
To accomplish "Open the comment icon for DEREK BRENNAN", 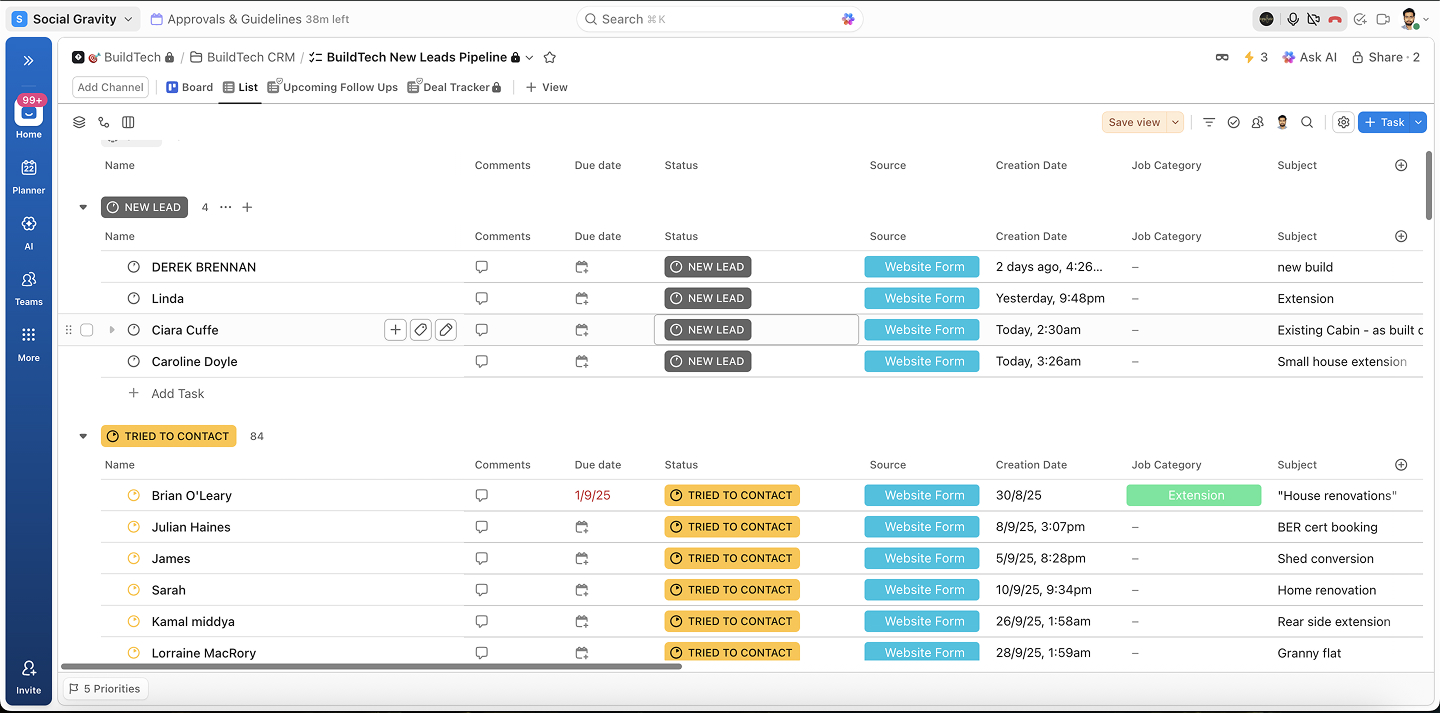I will 481,267.
